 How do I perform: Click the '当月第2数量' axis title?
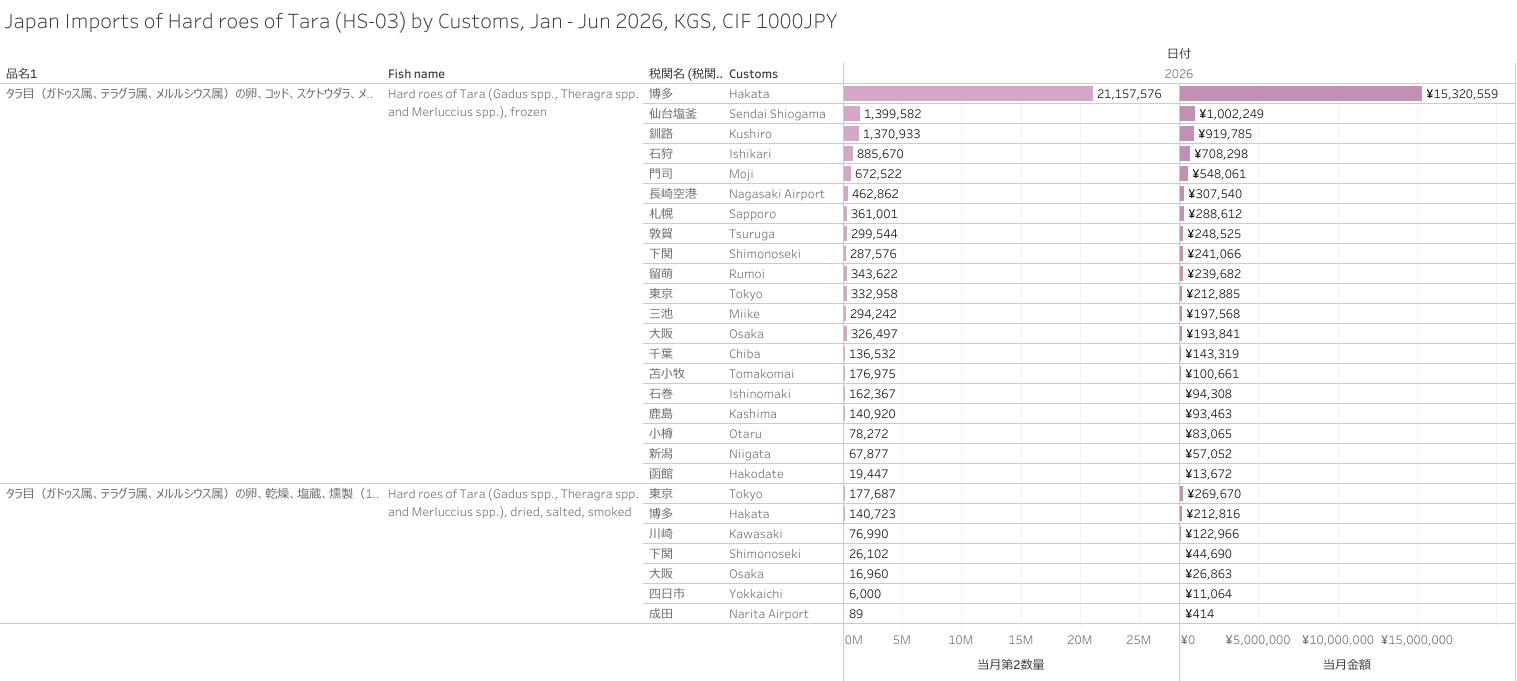click(1011, 664)
